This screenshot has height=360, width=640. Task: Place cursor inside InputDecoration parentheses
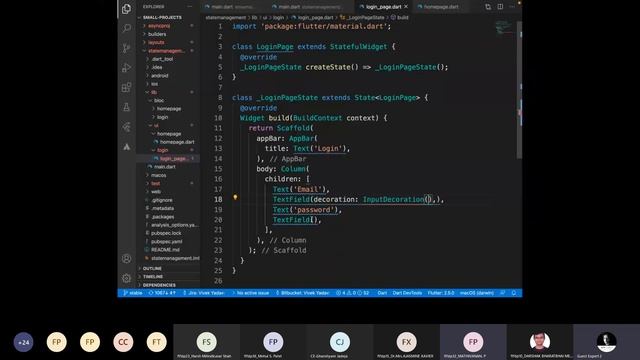pyautogui.click(x=429, y=200)
